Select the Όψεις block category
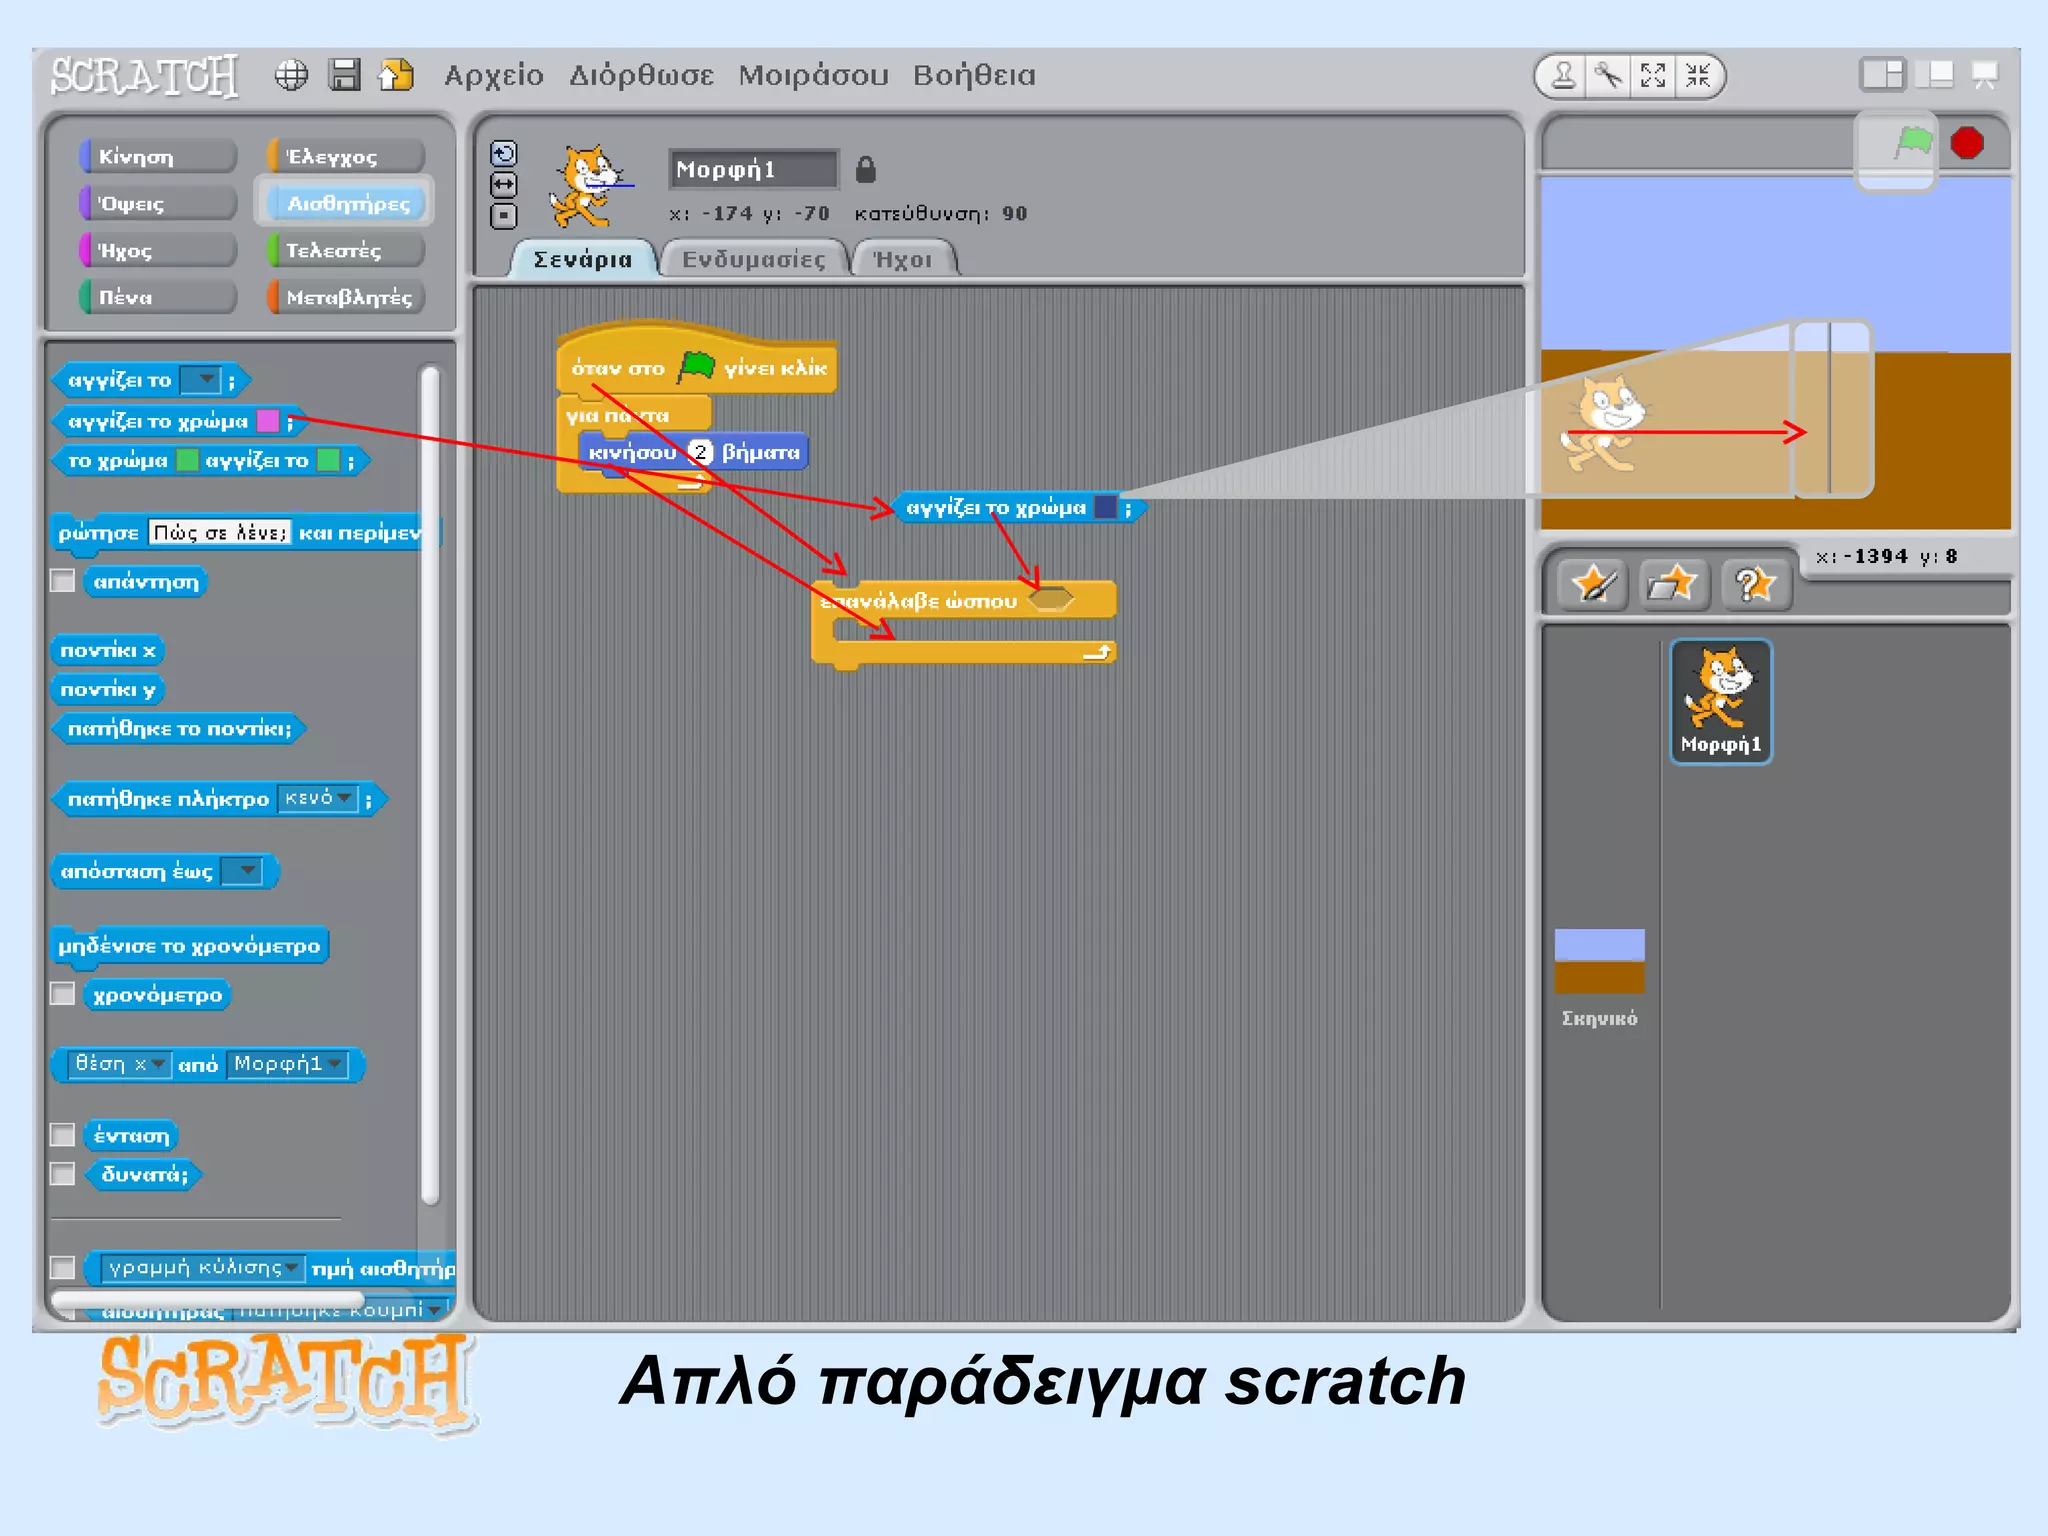Viewport: 2048px width, 1536px height. (157, 203)
